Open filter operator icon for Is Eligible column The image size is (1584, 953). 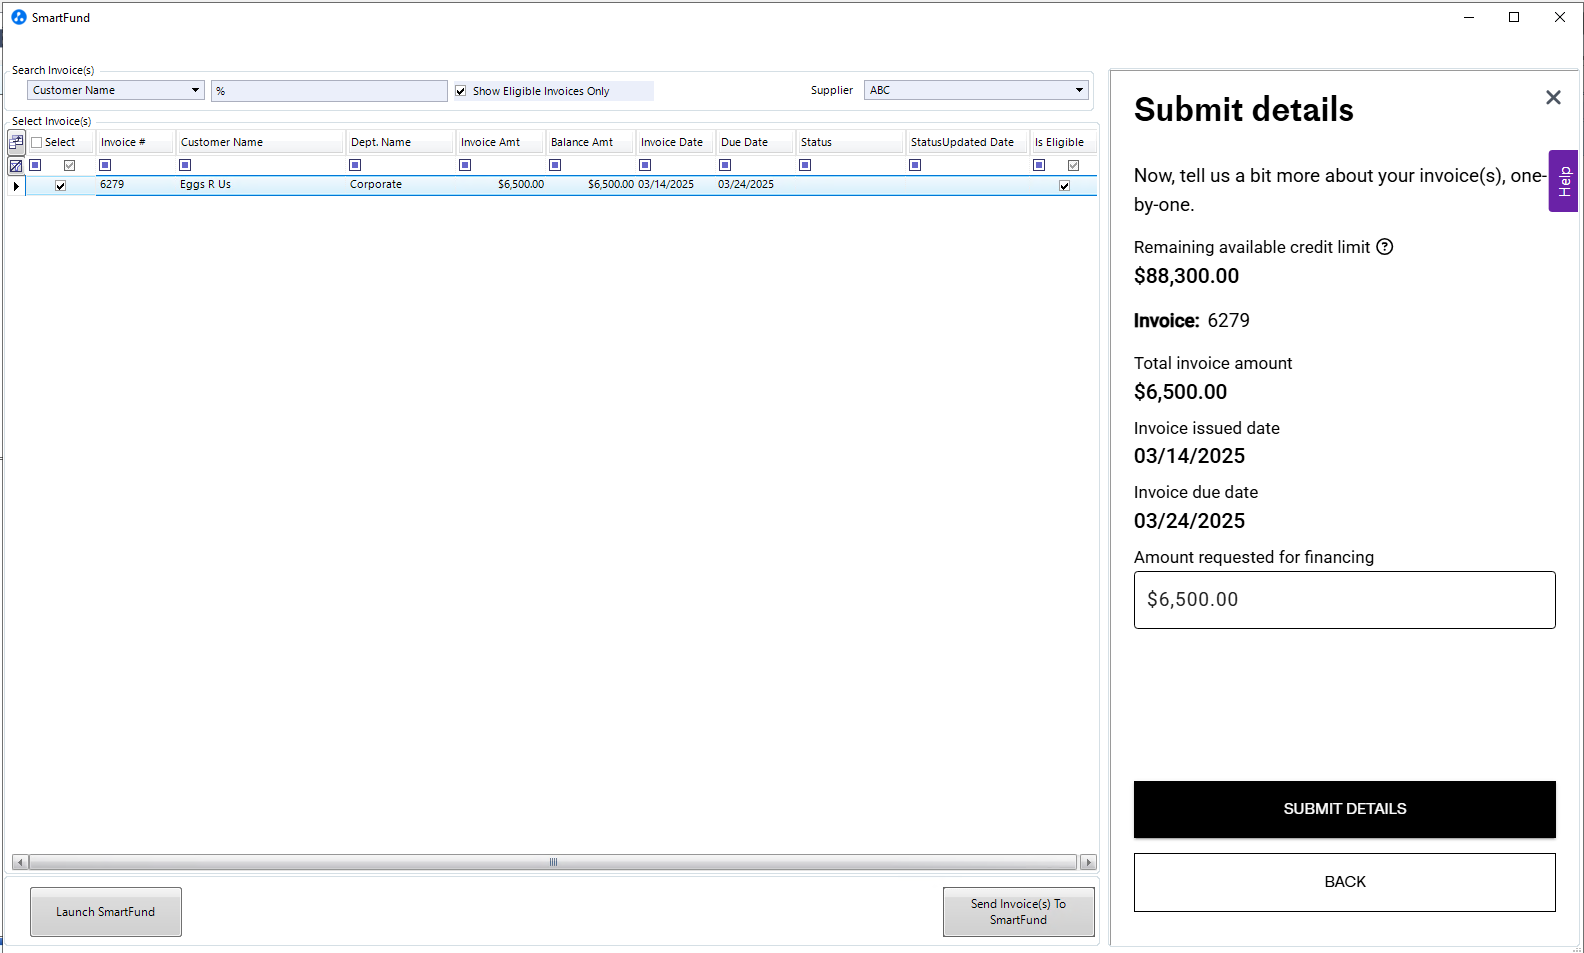(x=1039, y=165)
